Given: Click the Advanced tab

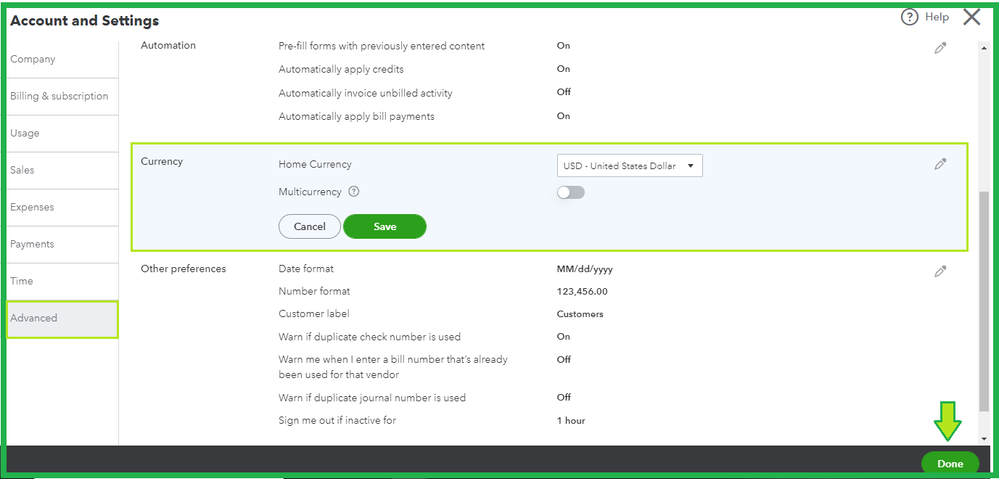Looking at the screenshot, I should (x=34, y=318).
